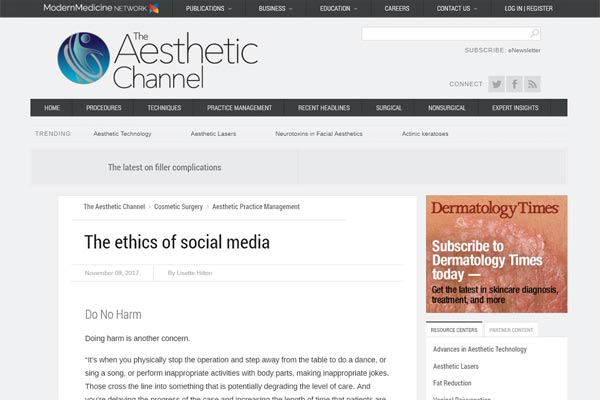Expand the Contact Us dropdown menu
This screenshot has width=600, height=400.
(457, 8)
